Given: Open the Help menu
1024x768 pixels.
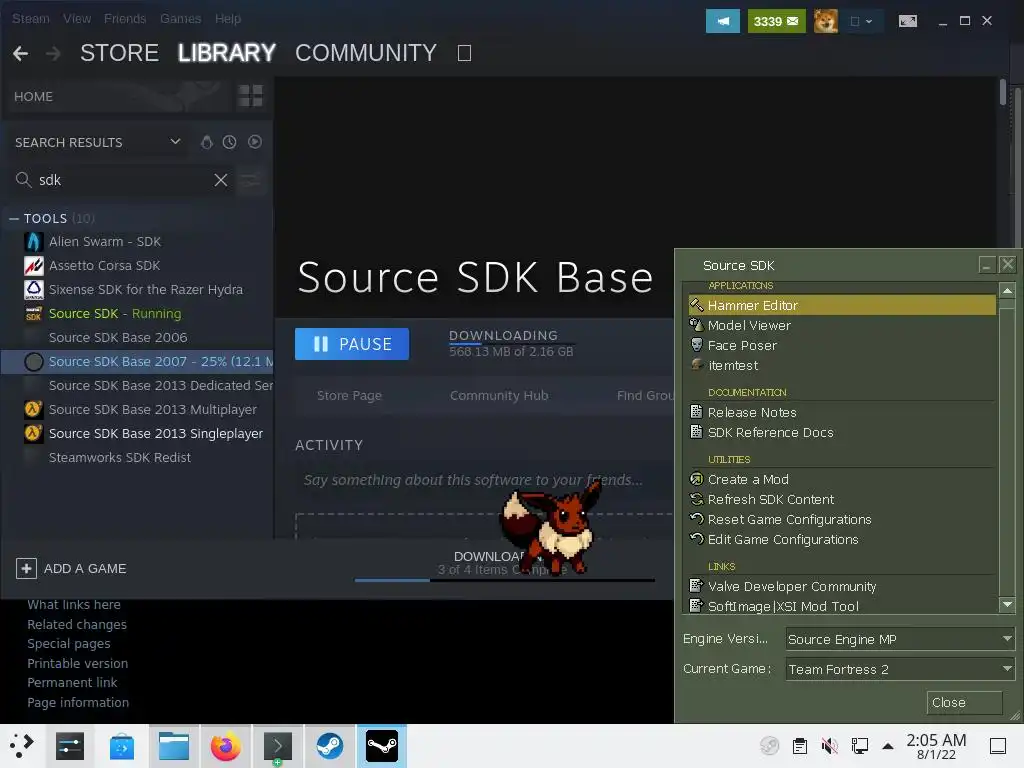Looking at the screenshot, I should point(228,19).
